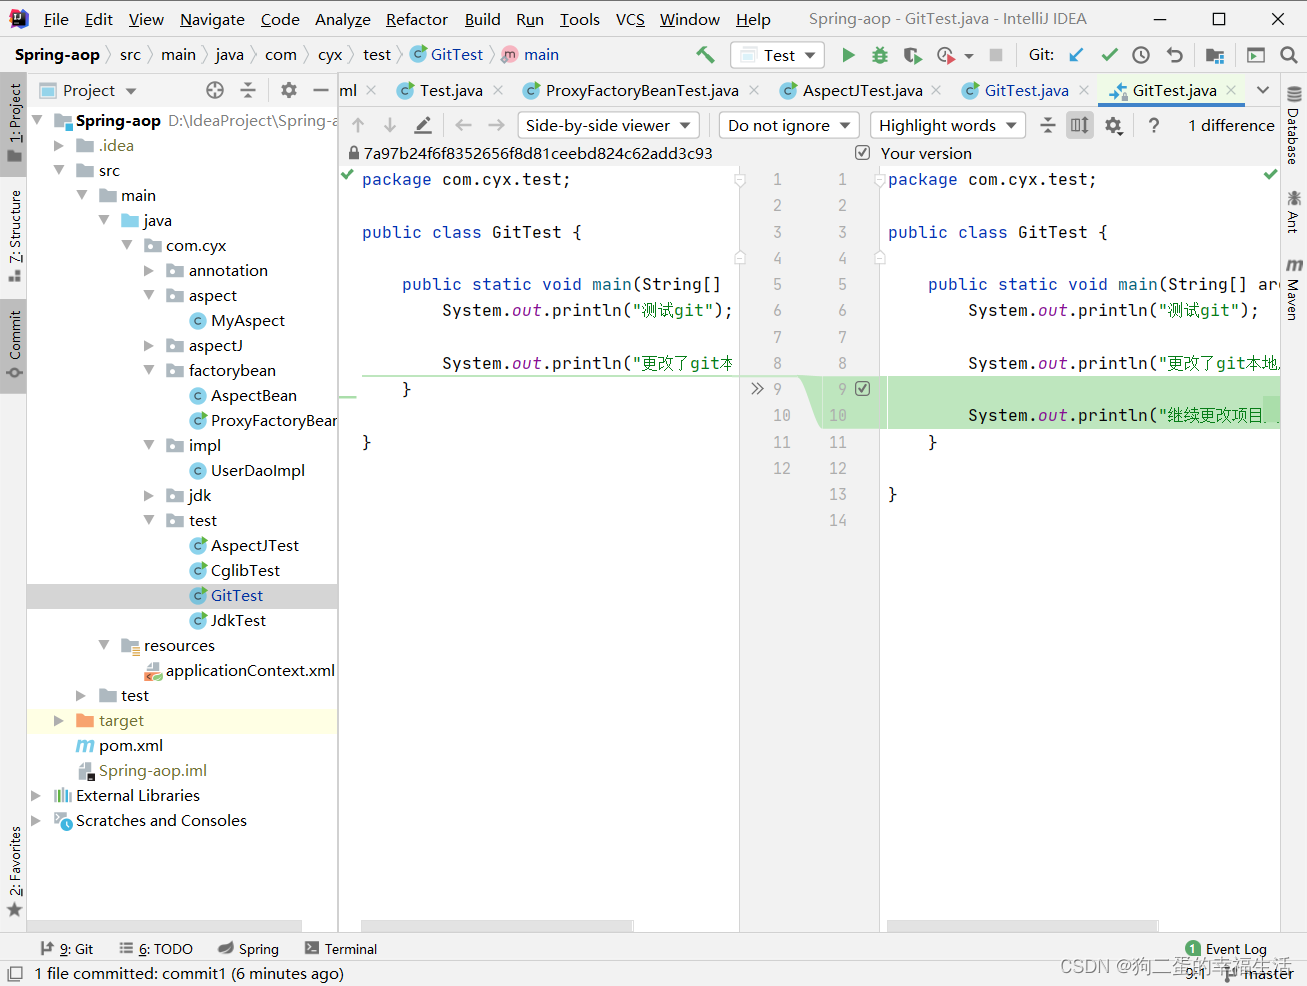
Task: Run the Test configuration
Action: point(848,55)
